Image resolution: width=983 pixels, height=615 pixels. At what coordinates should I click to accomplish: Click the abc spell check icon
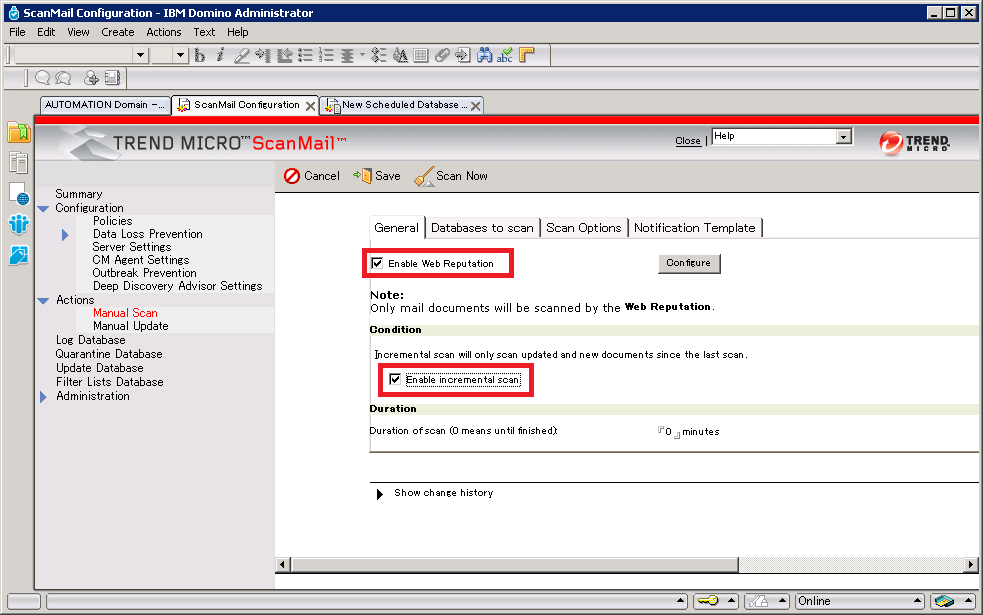pyautogui.click(x=505, y=56)
